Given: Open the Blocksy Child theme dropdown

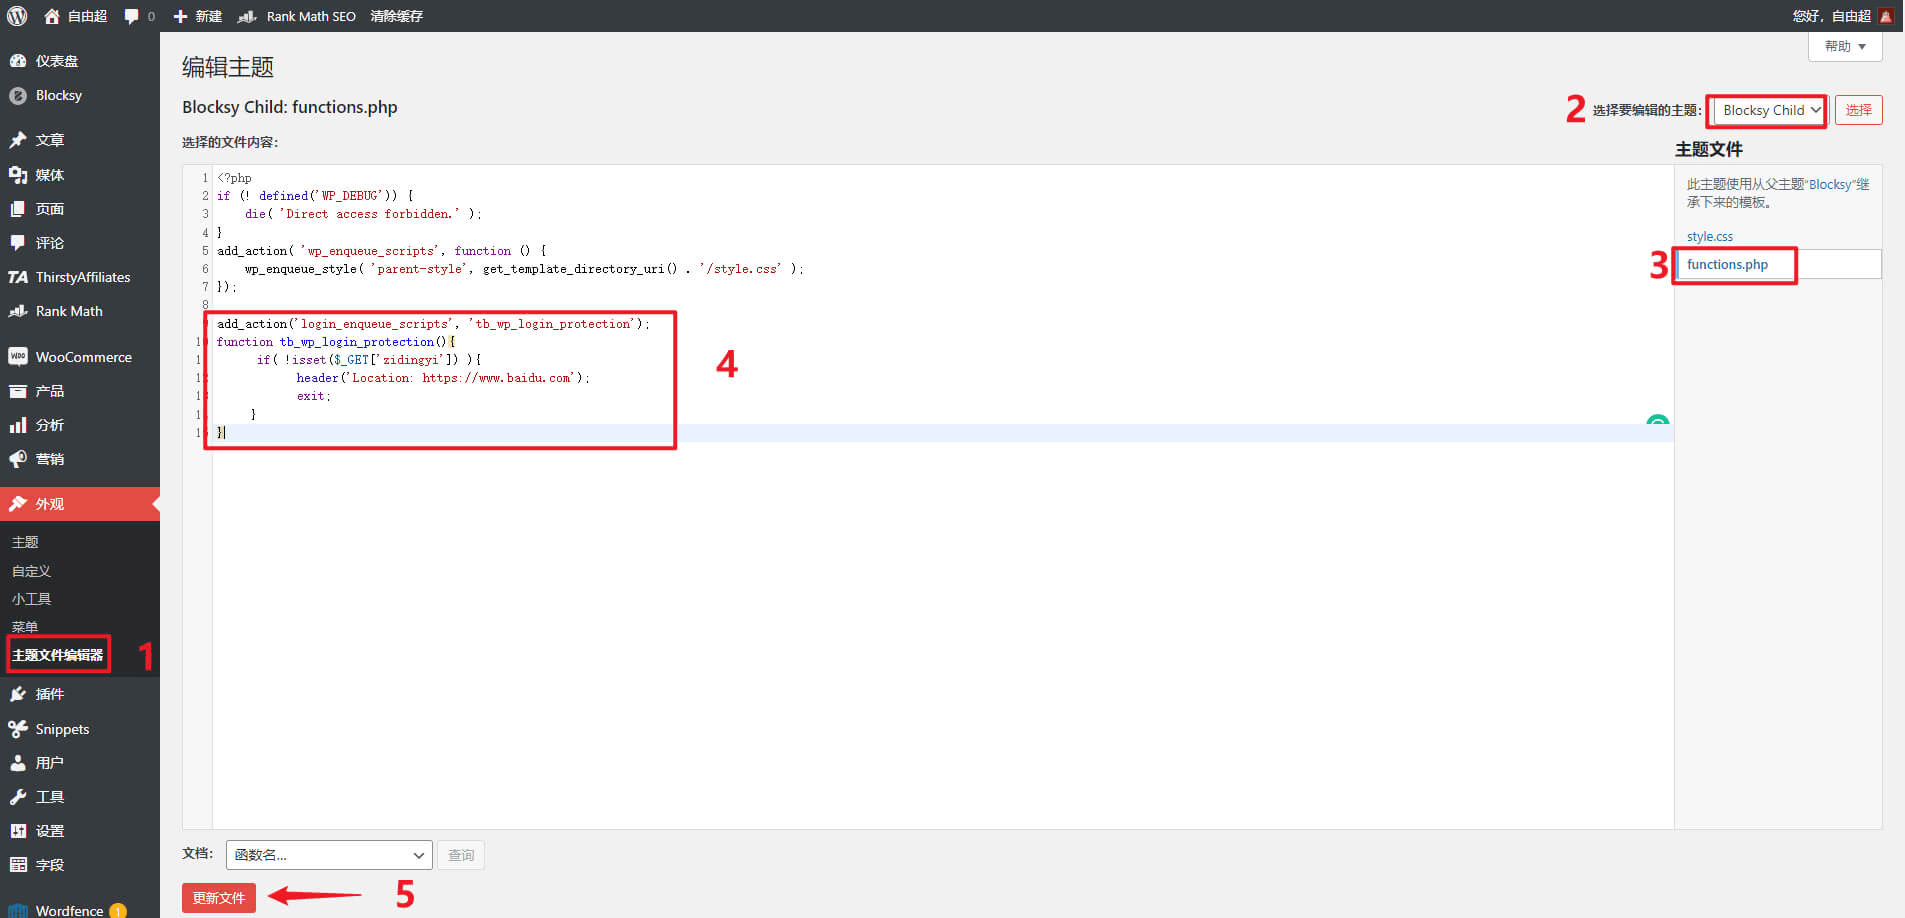Looking at the screenshot, I should (1769, 110).
